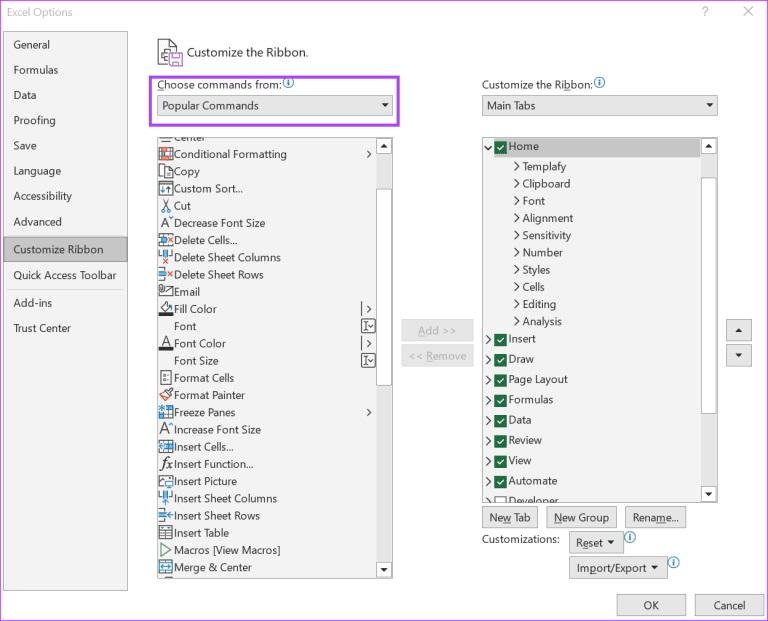This screenshot has width=768, height=621.
Task: Expand the Insert tab node
Action: point(488,339)
